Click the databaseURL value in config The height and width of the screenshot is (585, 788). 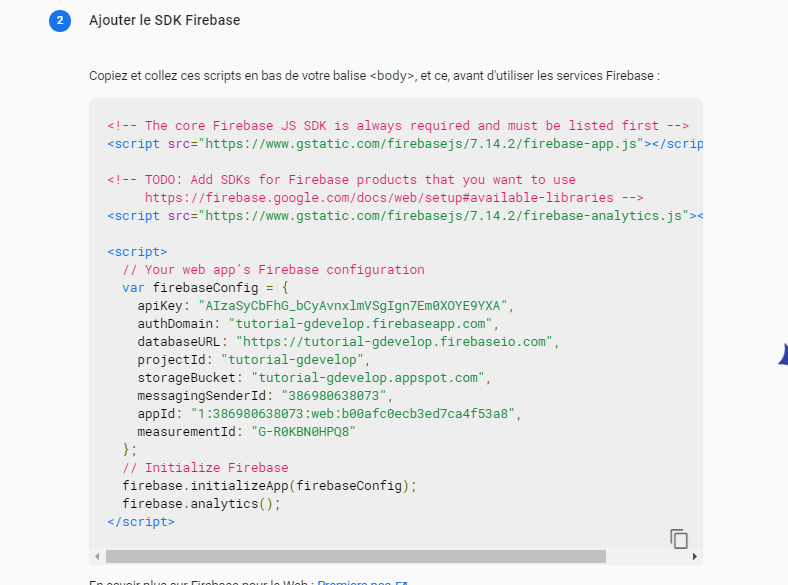396,342
